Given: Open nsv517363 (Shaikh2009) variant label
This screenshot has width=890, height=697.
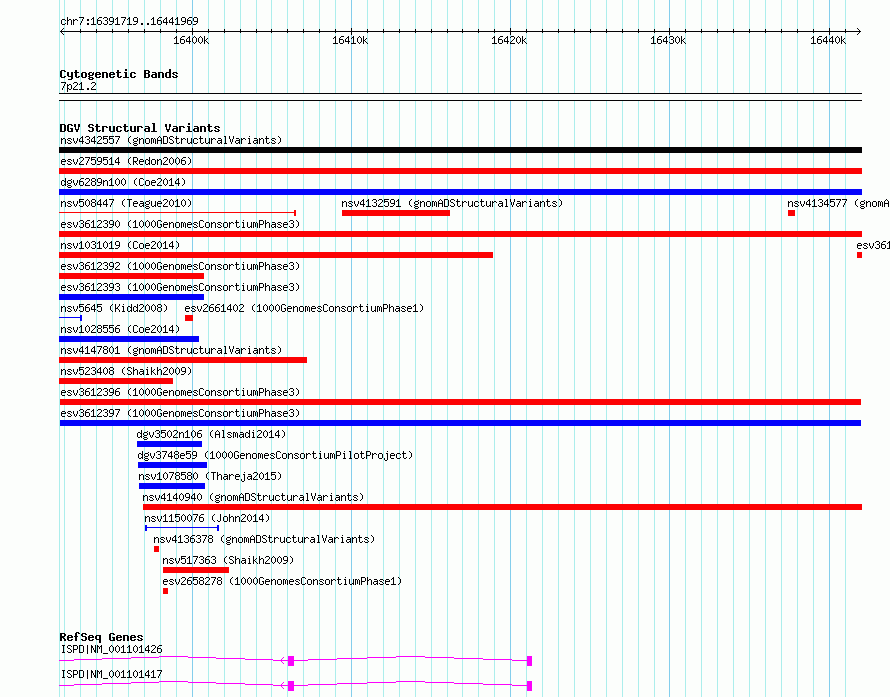Looking at the screenshot, I should click(x=228, y=560).
